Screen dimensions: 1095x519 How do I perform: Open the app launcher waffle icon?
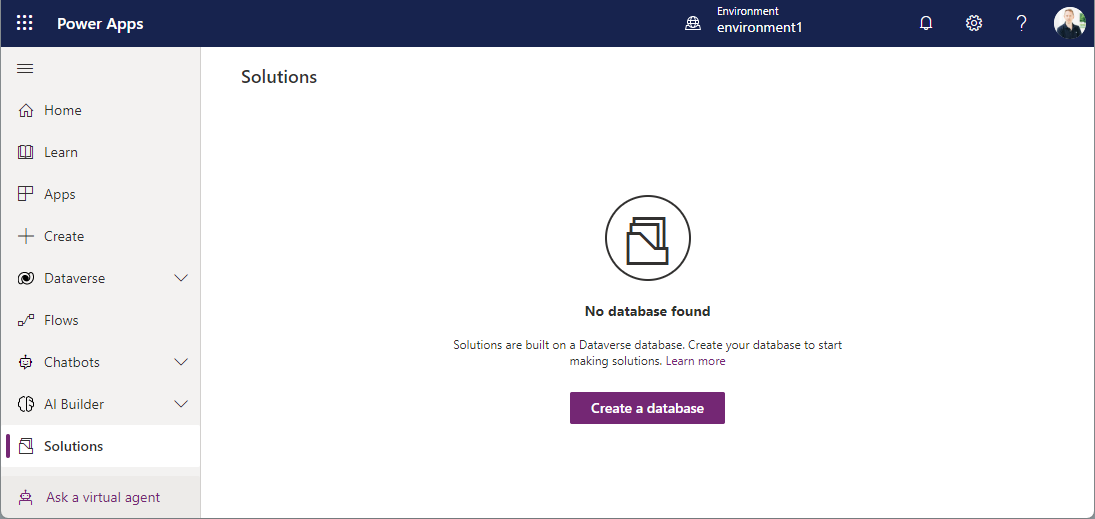point(24,23)
